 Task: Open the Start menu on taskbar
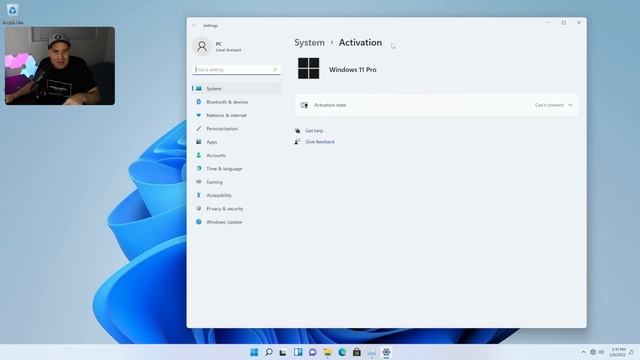point(254,352)
